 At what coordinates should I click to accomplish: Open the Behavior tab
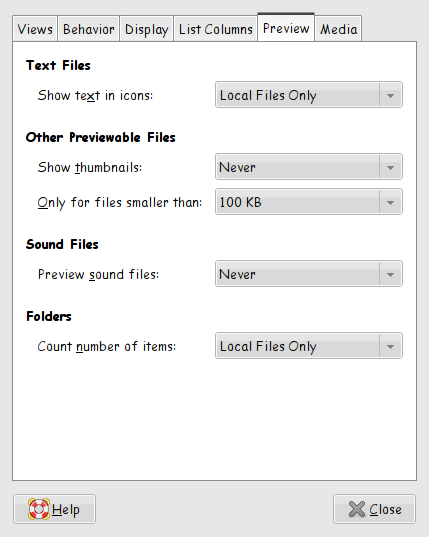click(x=88, y=28)
